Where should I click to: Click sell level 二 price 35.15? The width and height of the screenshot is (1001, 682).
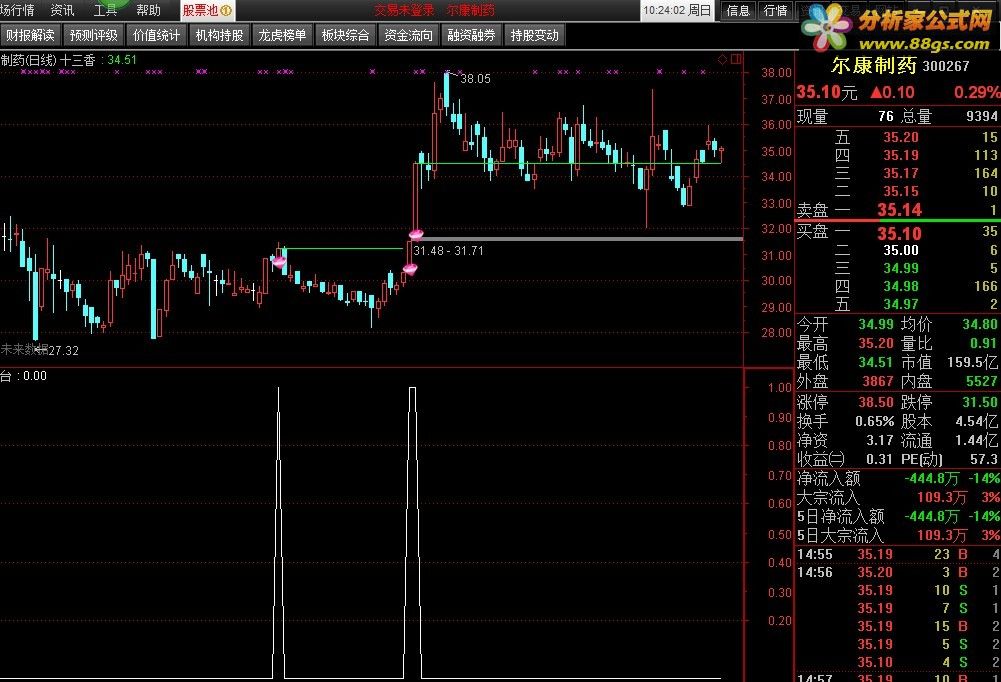point(901,191)
